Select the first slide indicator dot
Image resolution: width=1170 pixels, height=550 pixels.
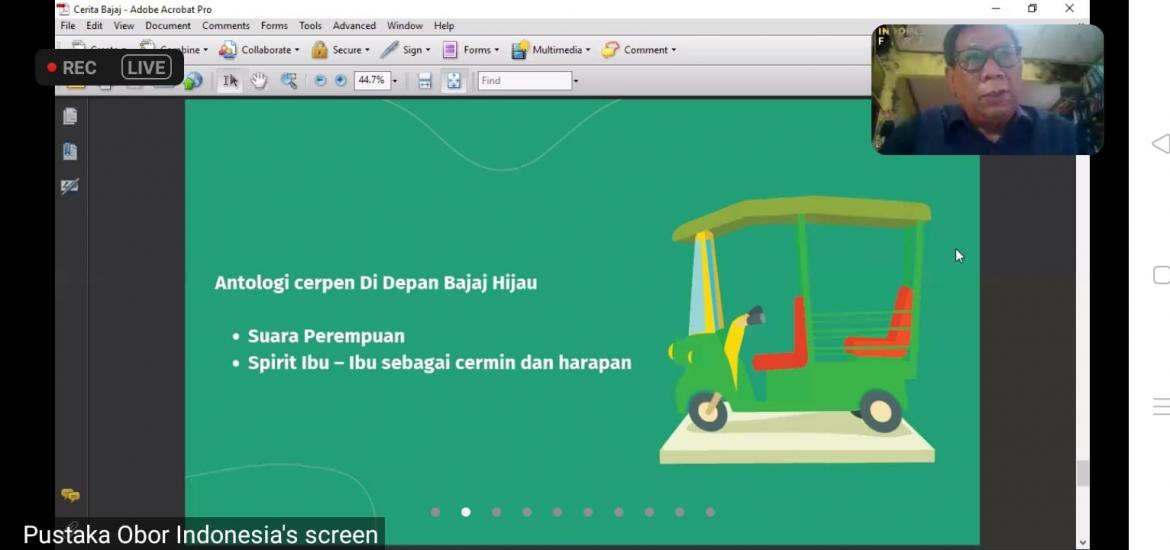tap(435, 512)
